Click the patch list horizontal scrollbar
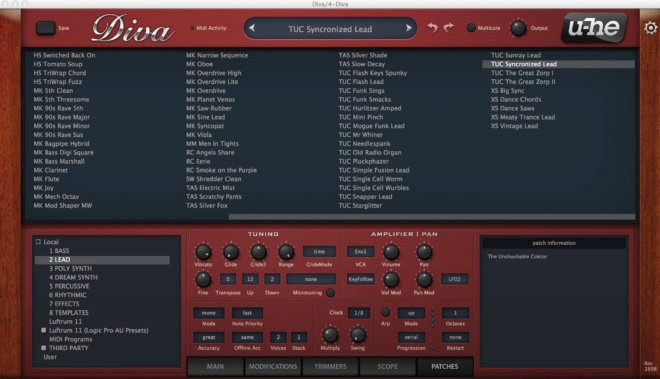Image resolution: width=660 pixels, height=379 pixels. (x=432, y=216)
